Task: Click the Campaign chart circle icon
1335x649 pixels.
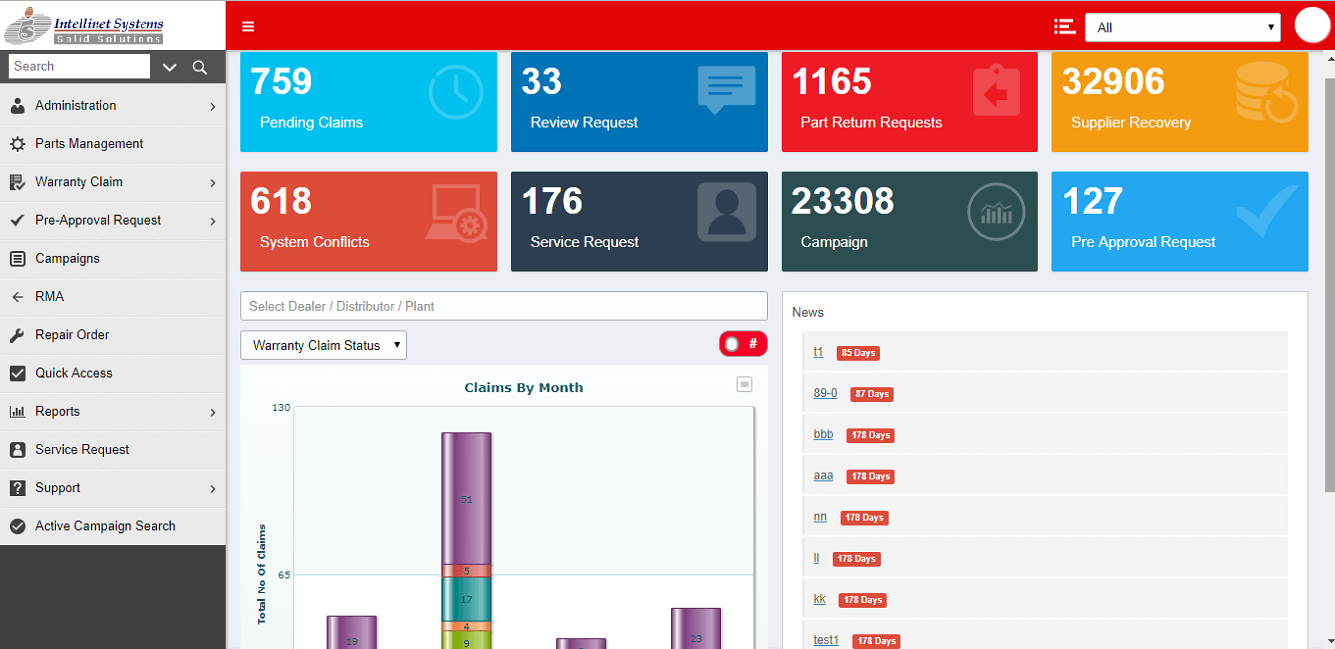Action: click(x=996, y=212)
